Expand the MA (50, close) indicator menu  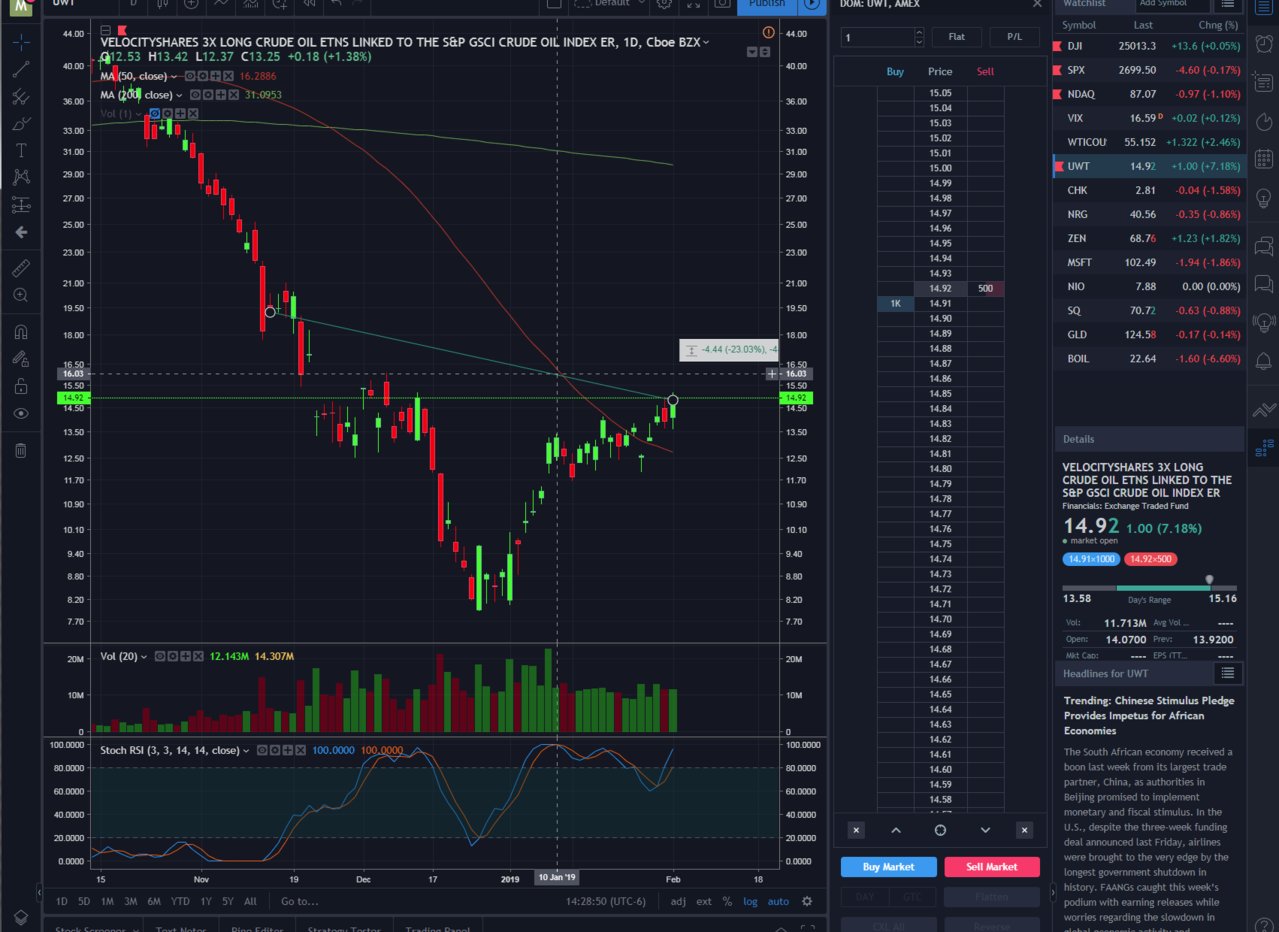coord(174,77)
